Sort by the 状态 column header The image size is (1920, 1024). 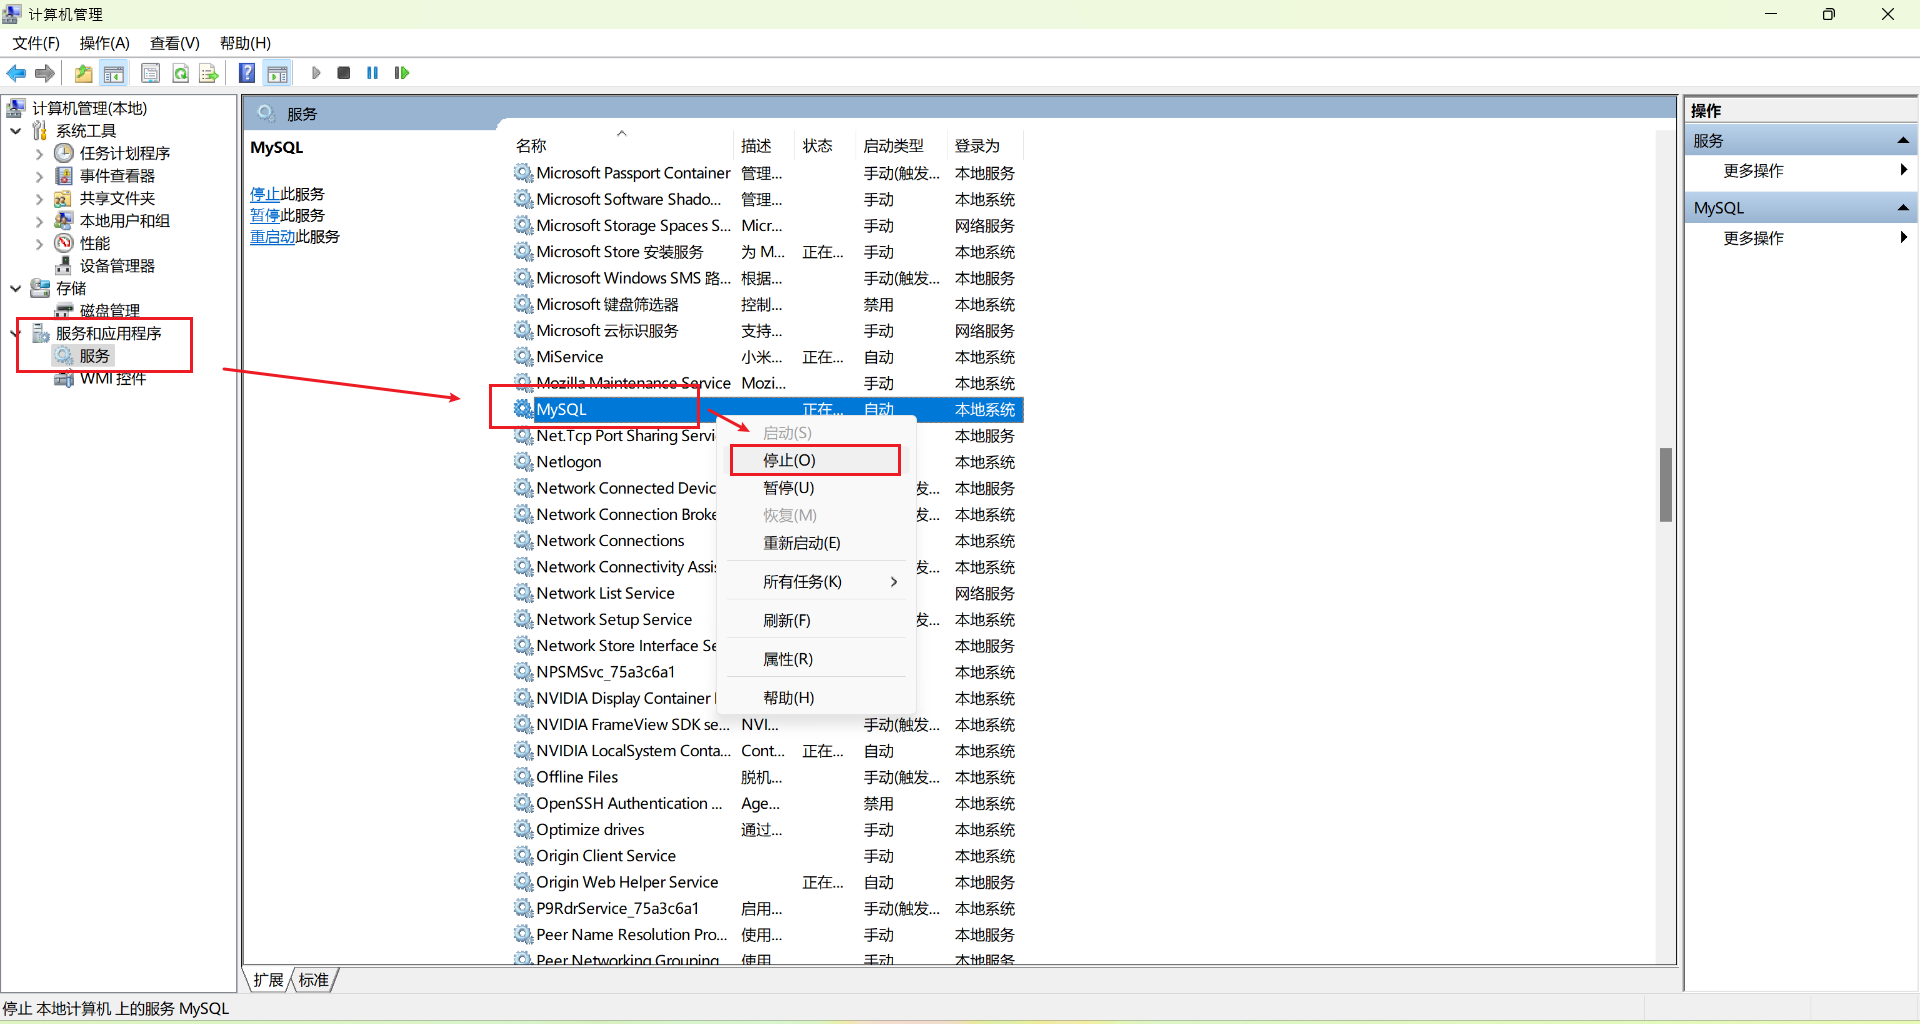click(825, 146)
